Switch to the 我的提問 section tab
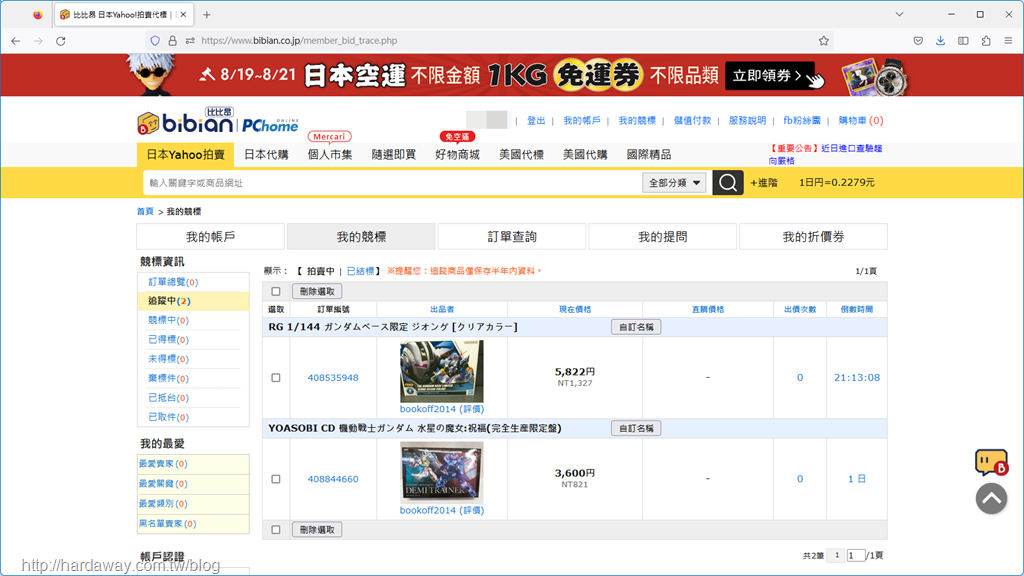This screenshot has width=1024, height=576. click(663, 236)
